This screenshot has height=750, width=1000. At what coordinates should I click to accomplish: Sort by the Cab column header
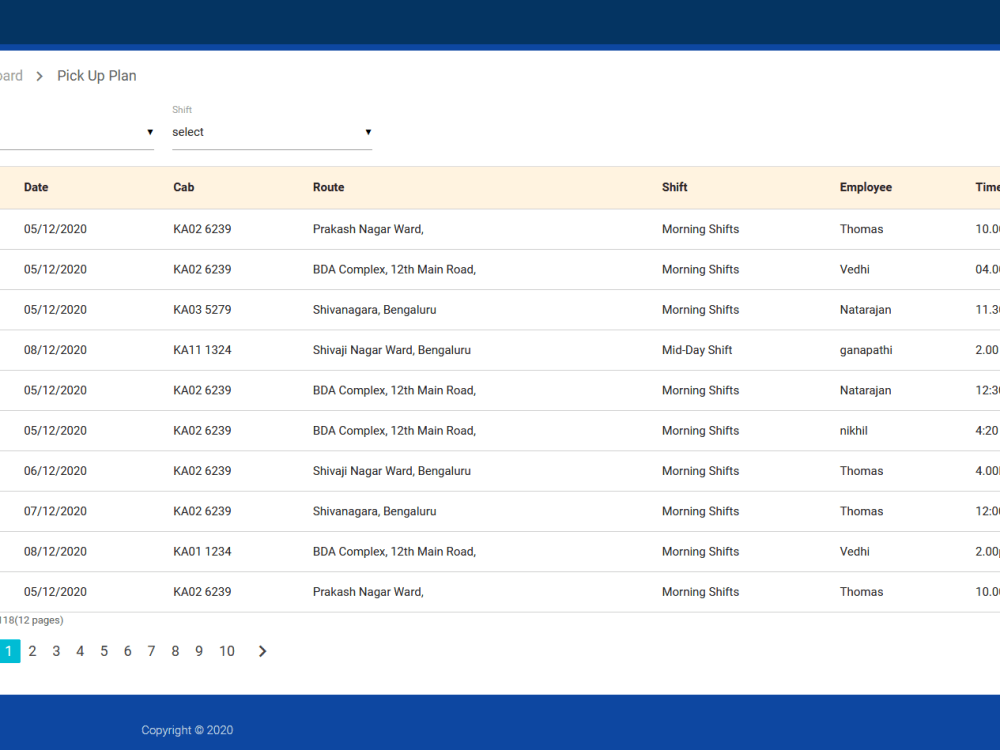tap(184, 188)
